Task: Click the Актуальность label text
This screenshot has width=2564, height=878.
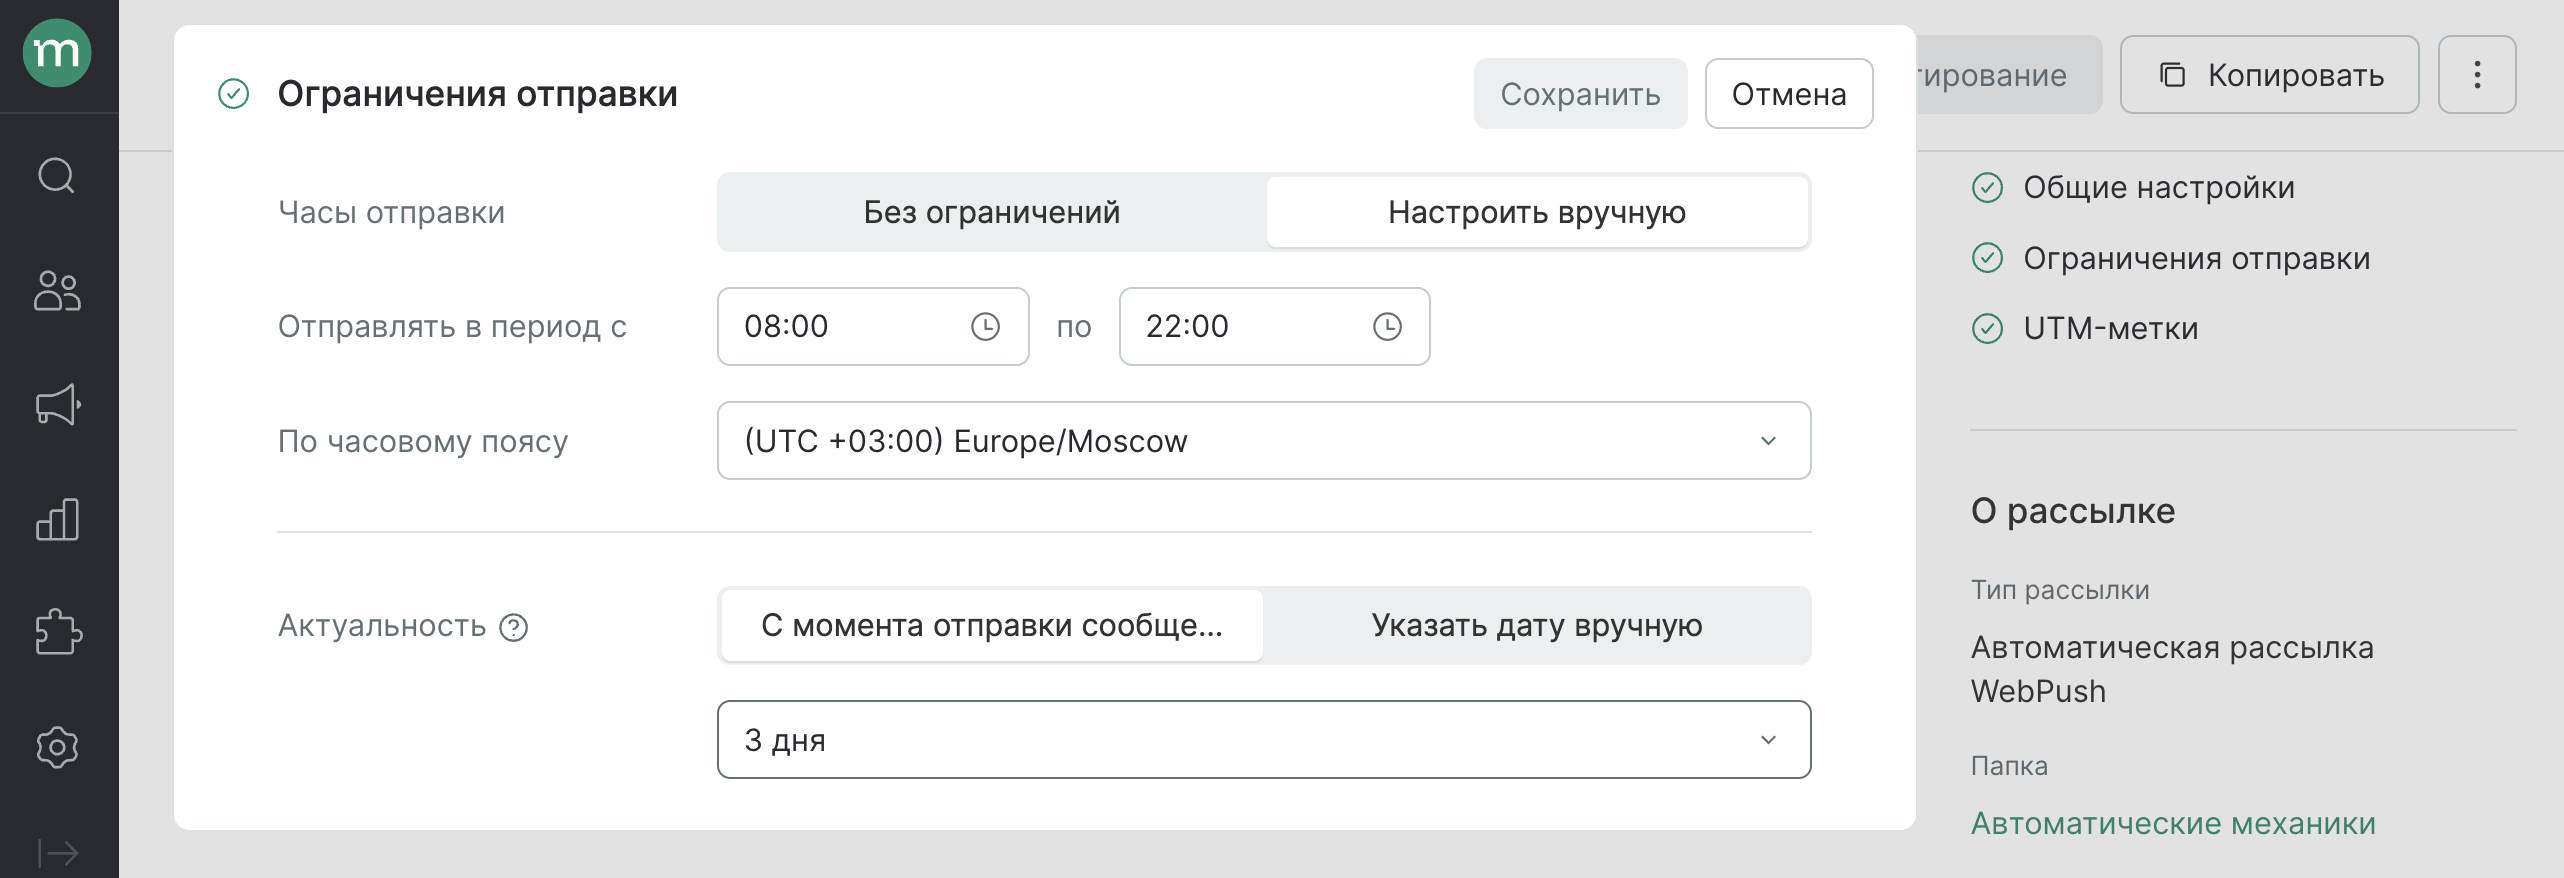Action: [x=382, y=626]
